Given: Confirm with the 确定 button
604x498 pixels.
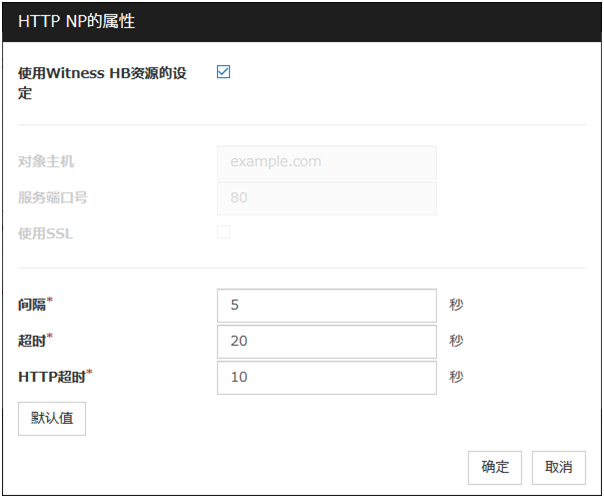Looking at the screenshot, I should (x=495, y=467).
